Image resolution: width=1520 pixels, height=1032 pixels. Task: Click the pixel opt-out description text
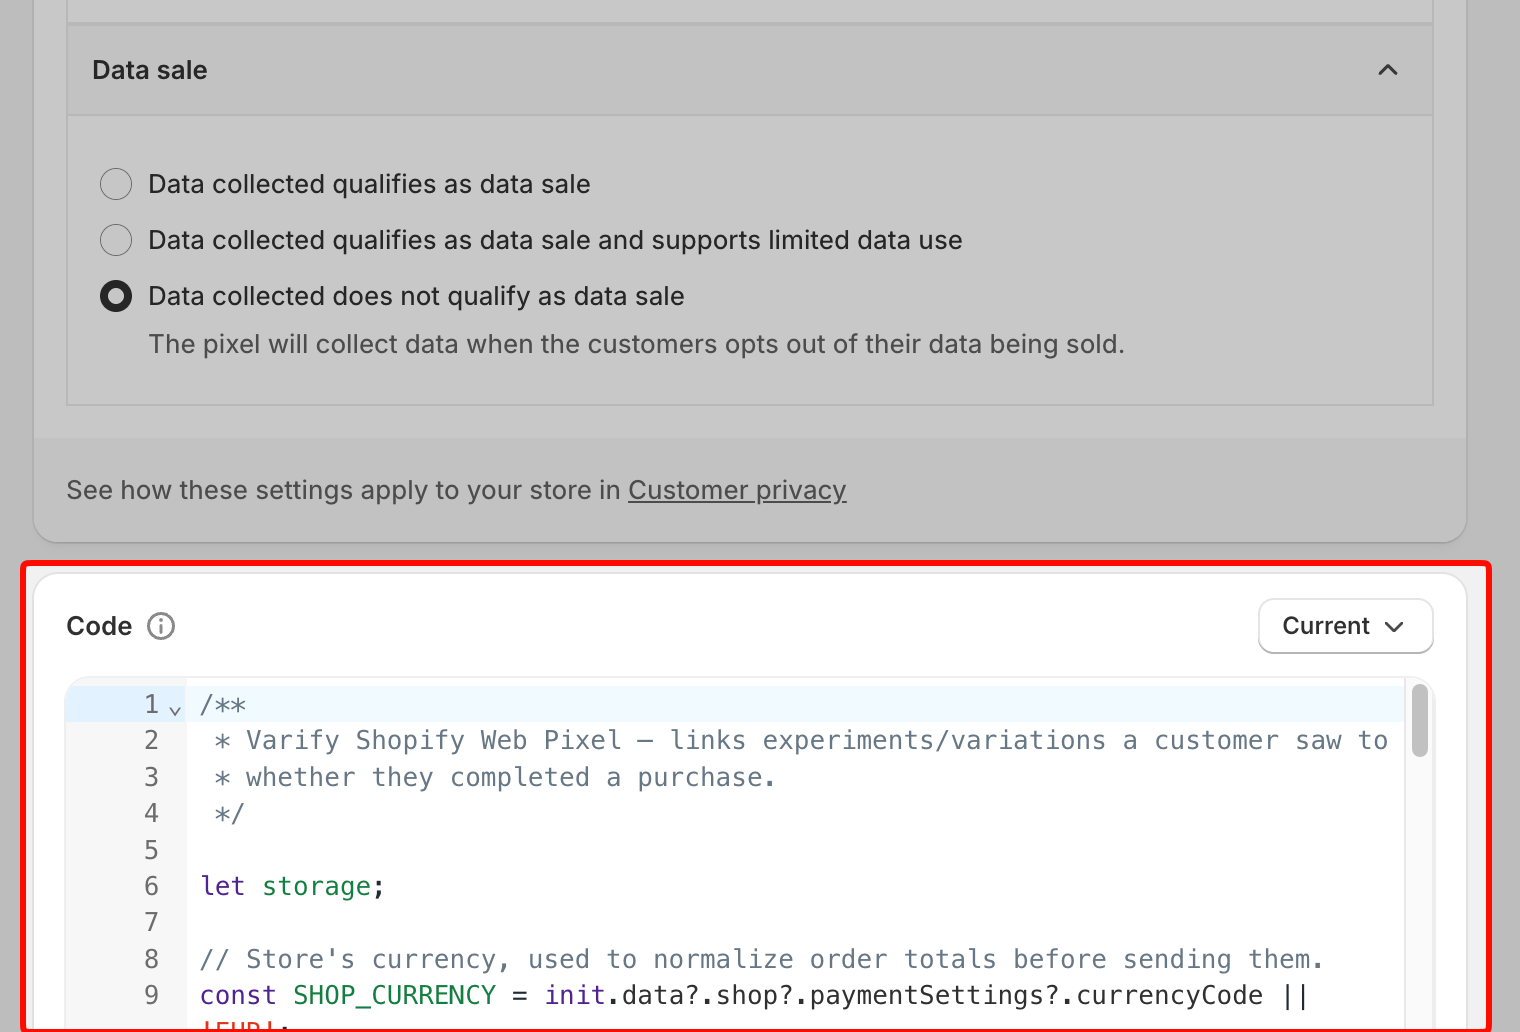[637, 344]
